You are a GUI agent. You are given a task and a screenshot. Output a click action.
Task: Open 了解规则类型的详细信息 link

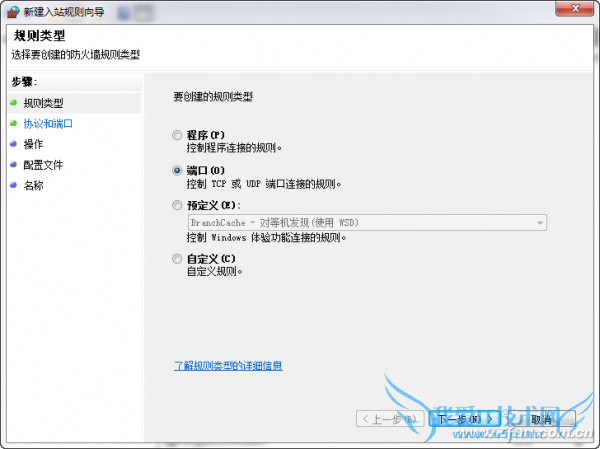click(x=228, y=366)
